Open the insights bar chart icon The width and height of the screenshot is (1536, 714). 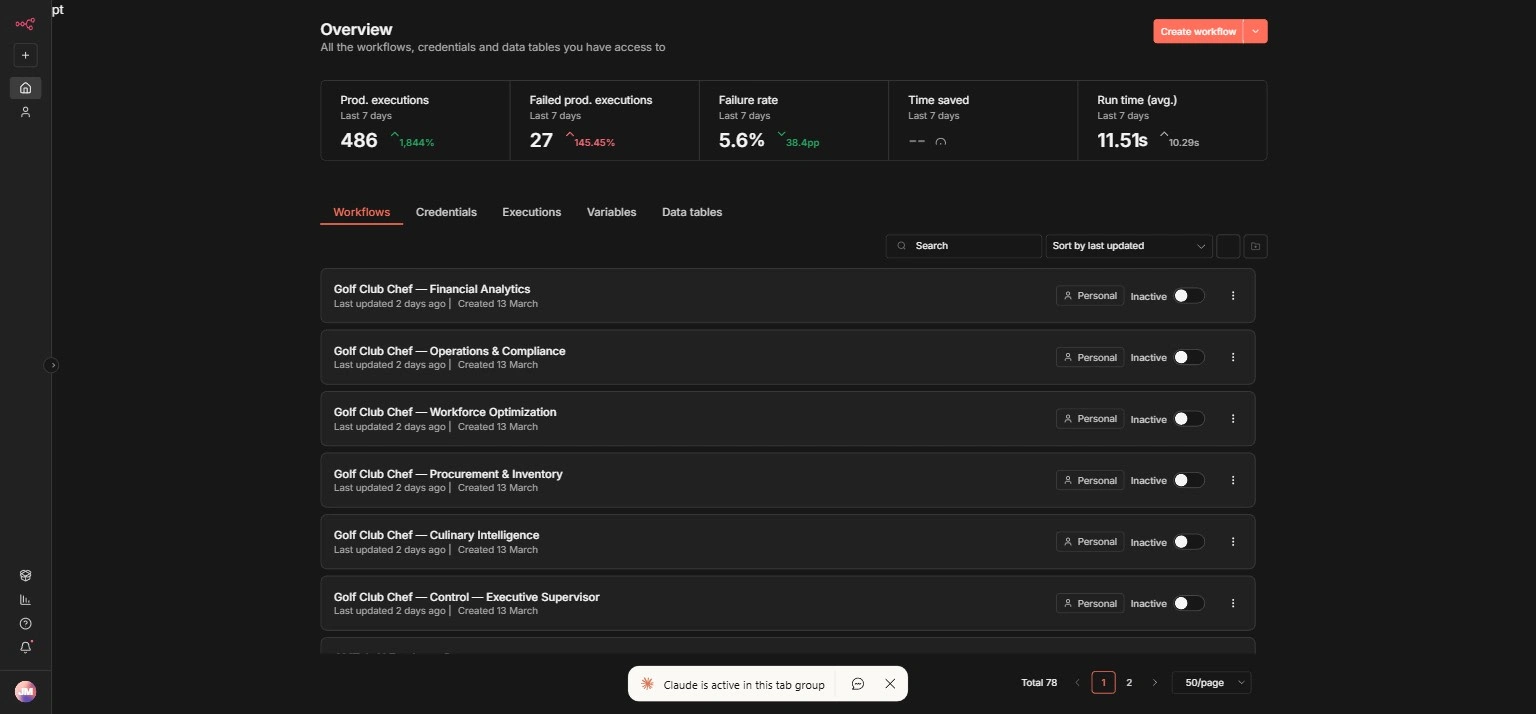coord(25,600)
